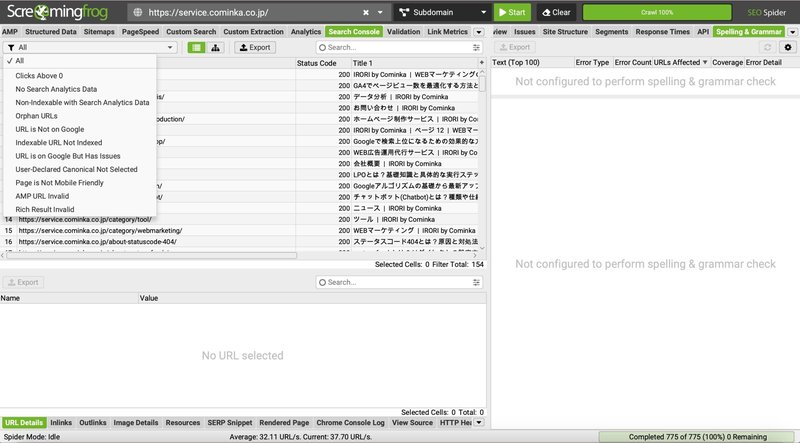The height and width of the screenshot is (443, 800).
Task: Open the Analytics tab
Action: [x=306, y=32]
